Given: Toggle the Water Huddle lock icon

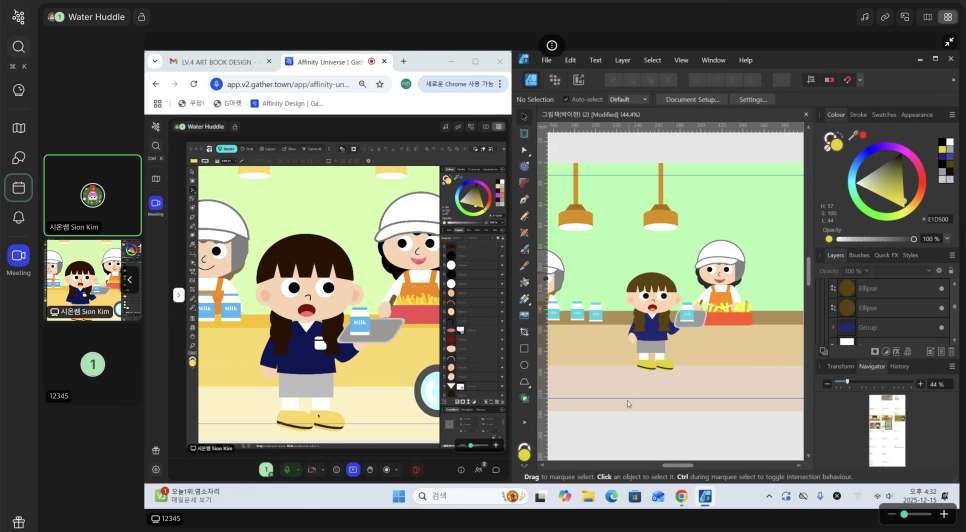Looking at the screenshot, I should (x=141, y=17).
